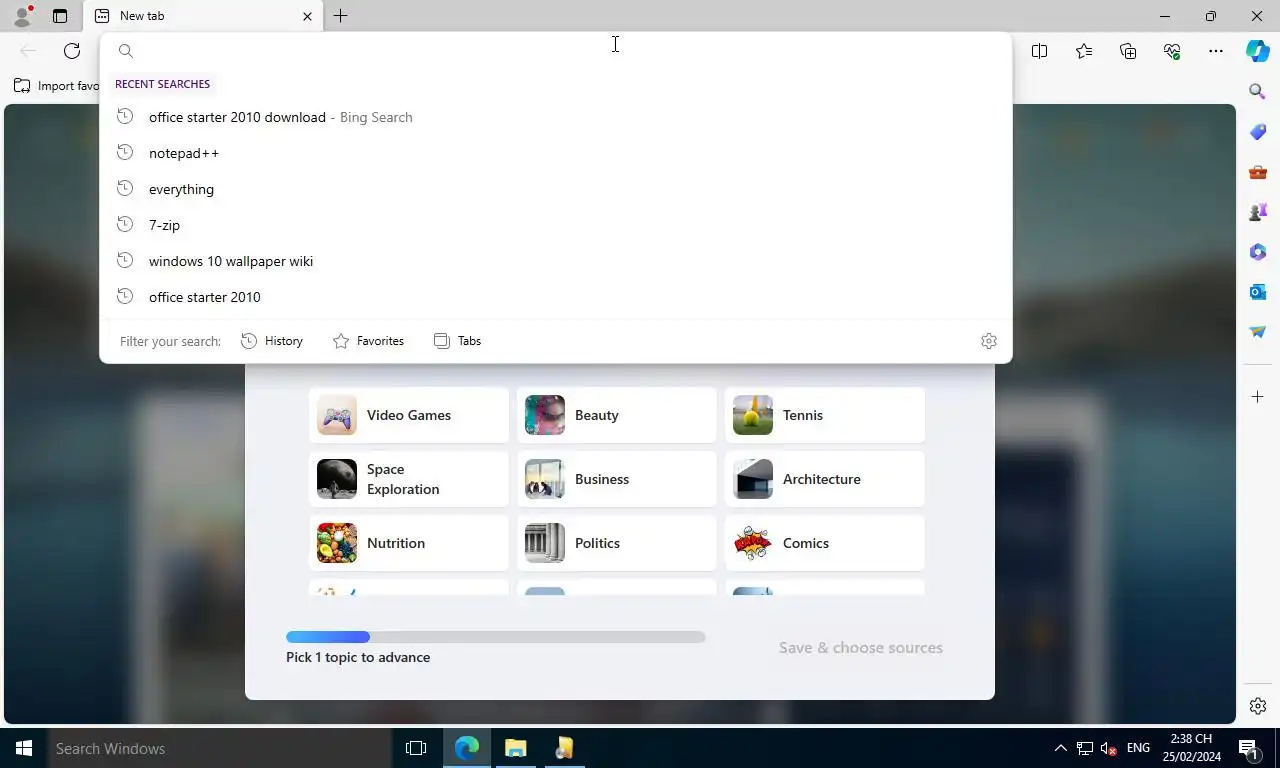Viewport: 1280px width, 768px height.
Task: Open the Windows Start menu
Action: (24, 748)
